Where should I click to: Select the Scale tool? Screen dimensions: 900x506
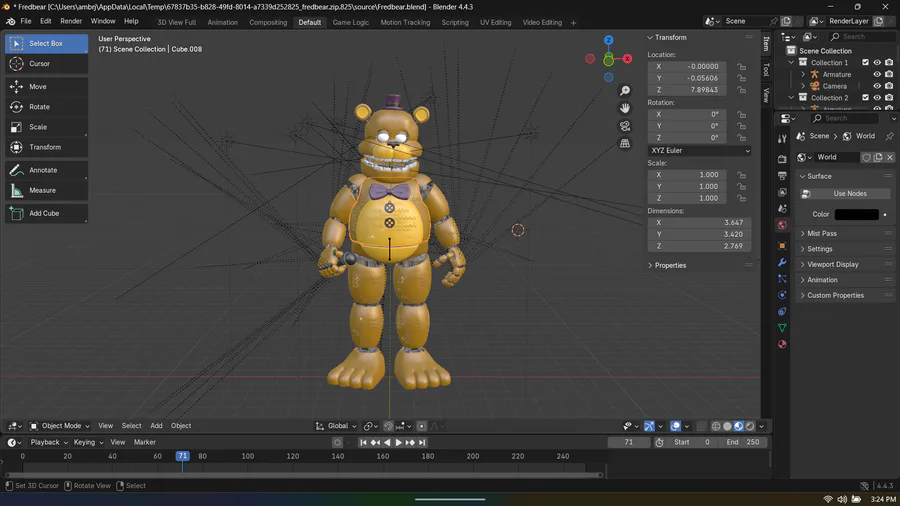coord(46,127)
